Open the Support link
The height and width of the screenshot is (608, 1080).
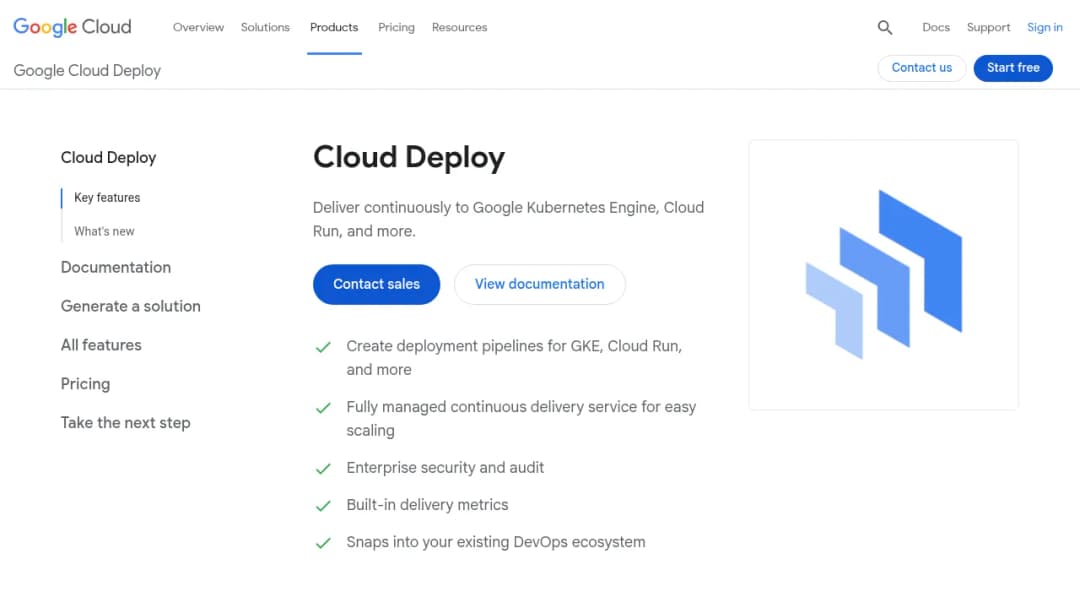click(988, 28)
